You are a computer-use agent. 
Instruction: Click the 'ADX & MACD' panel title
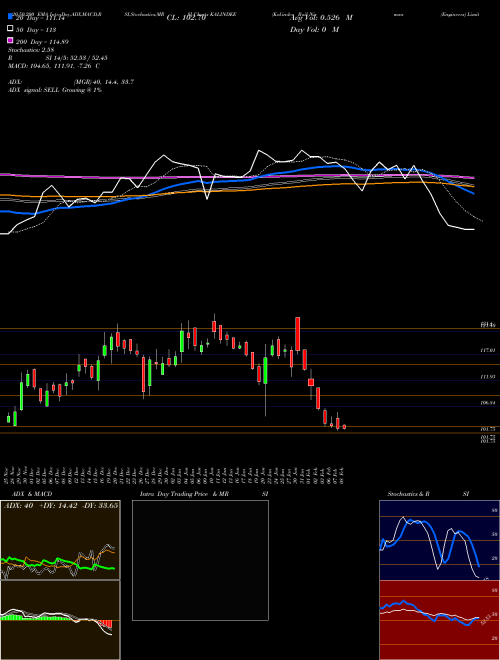pos(32,494)
